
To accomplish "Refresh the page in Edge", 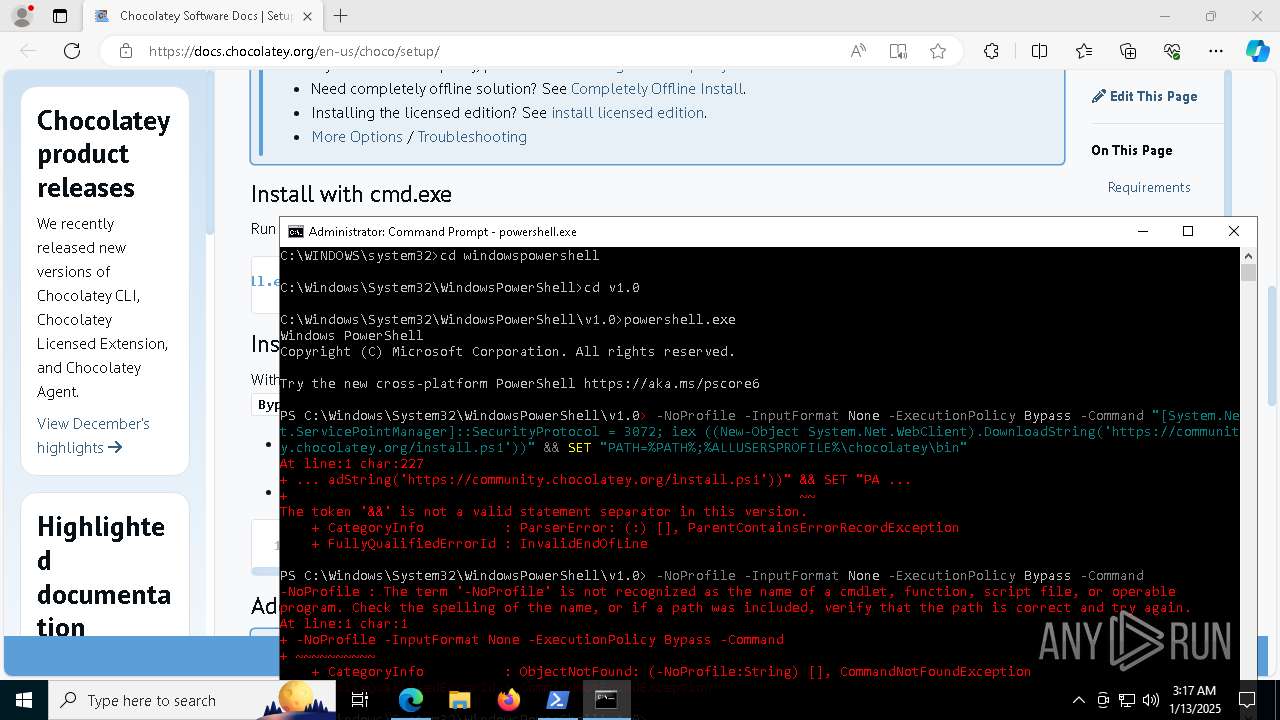I will (x=72, y=51).
